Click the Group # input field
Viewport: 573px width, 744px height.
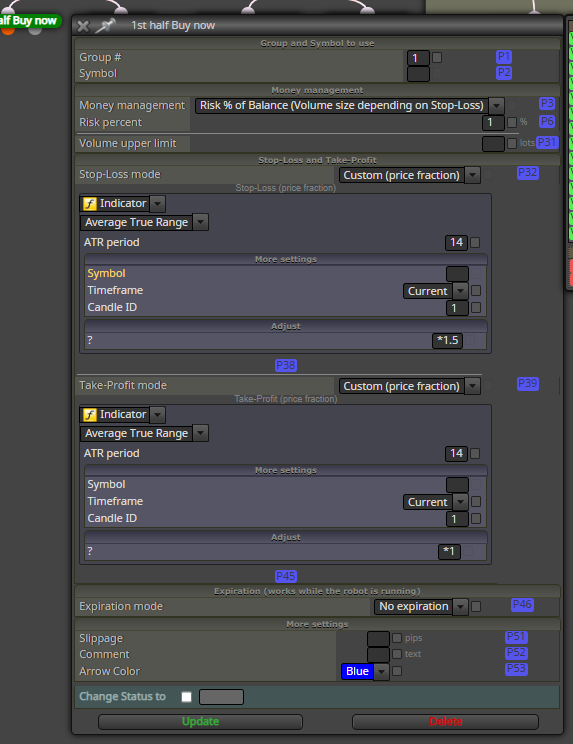pyautogui.click(x=418, y=58)
